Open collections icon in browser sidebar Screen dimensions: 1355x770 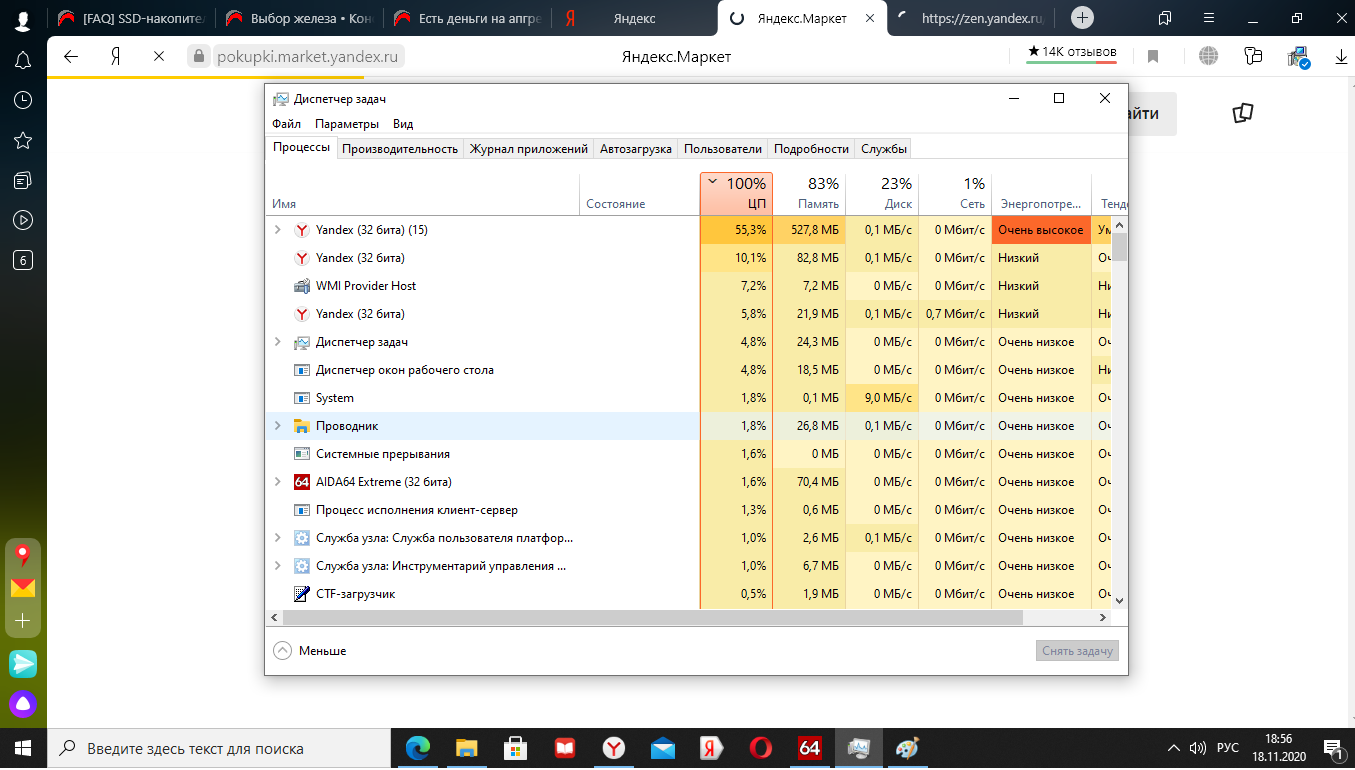pos(22,180)
